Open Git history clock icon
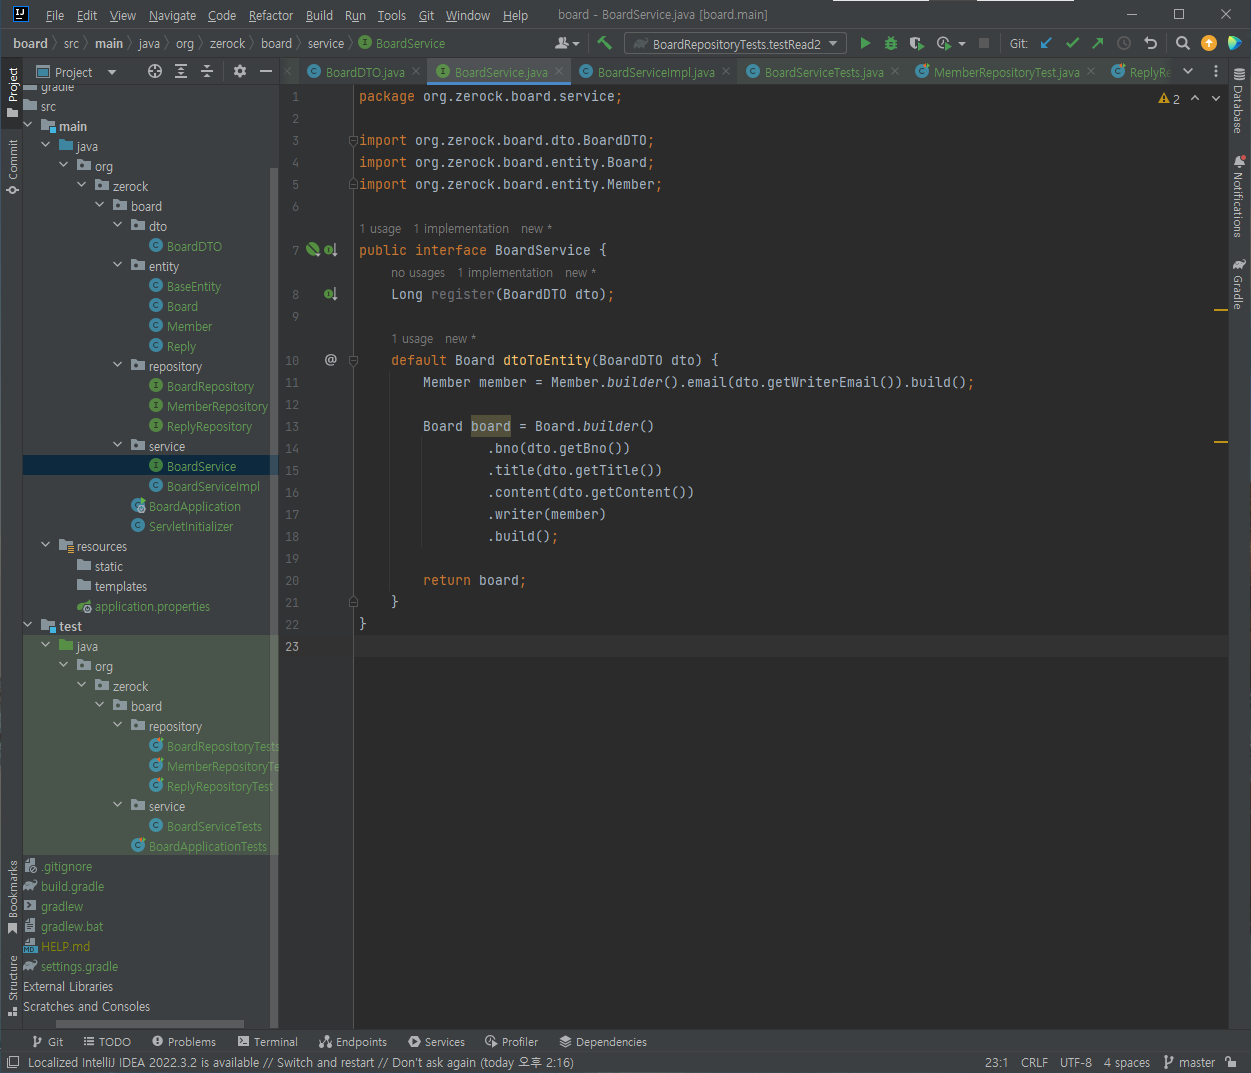1251x1073 pixels. (1124, 43)
